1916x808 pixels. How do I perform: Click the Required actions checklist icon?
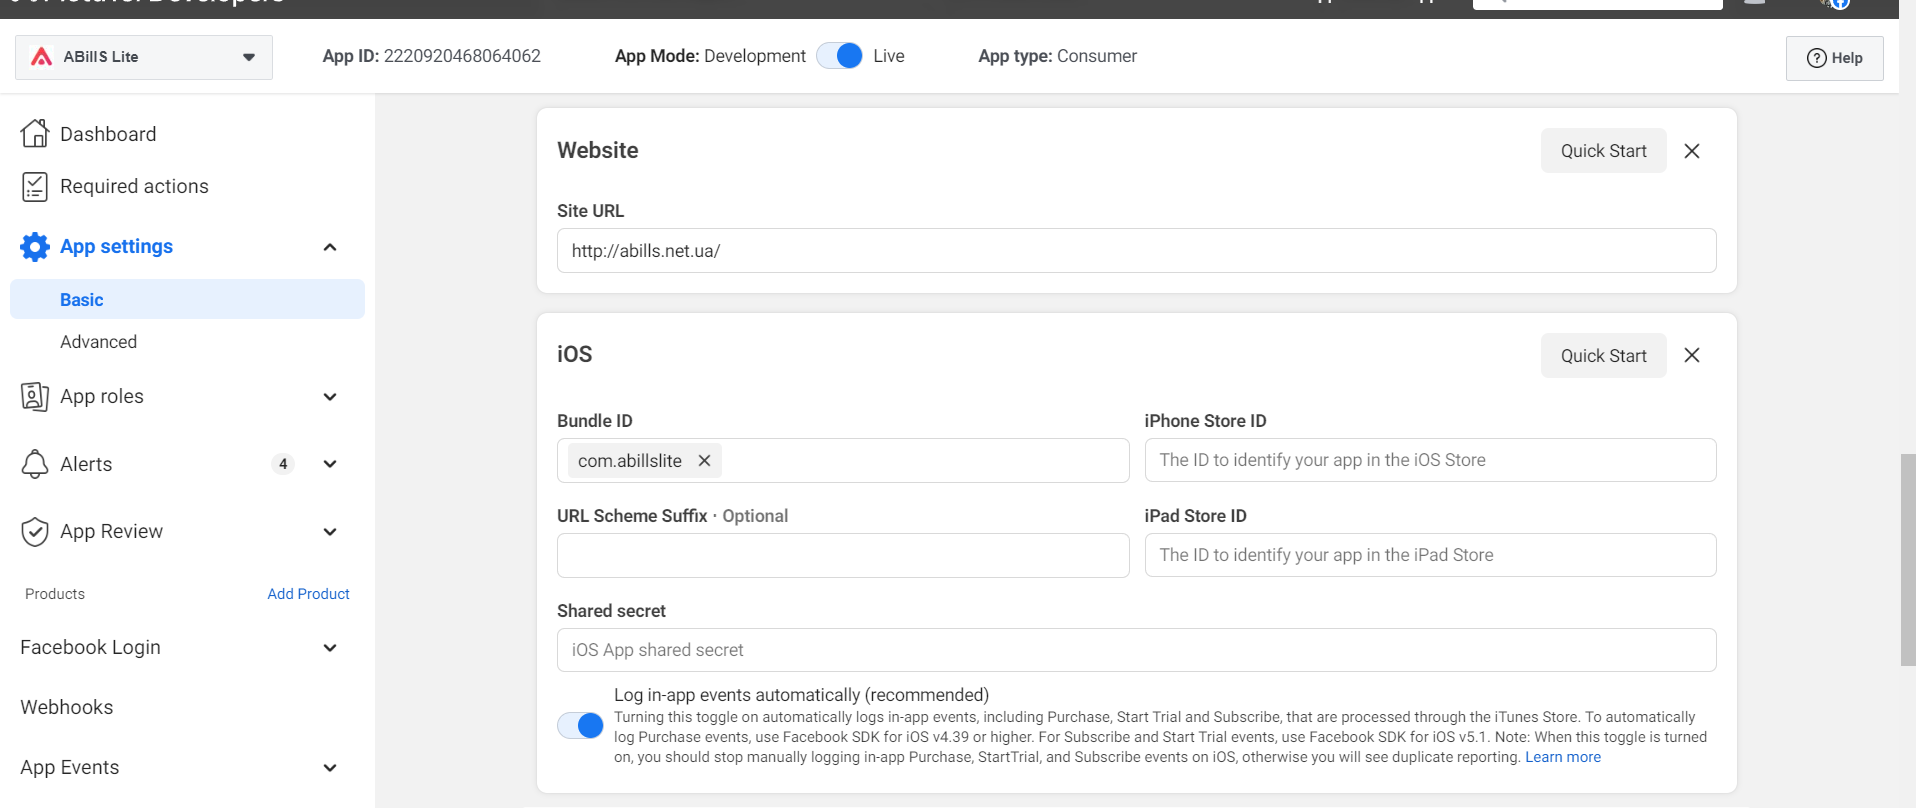point(35,186)
